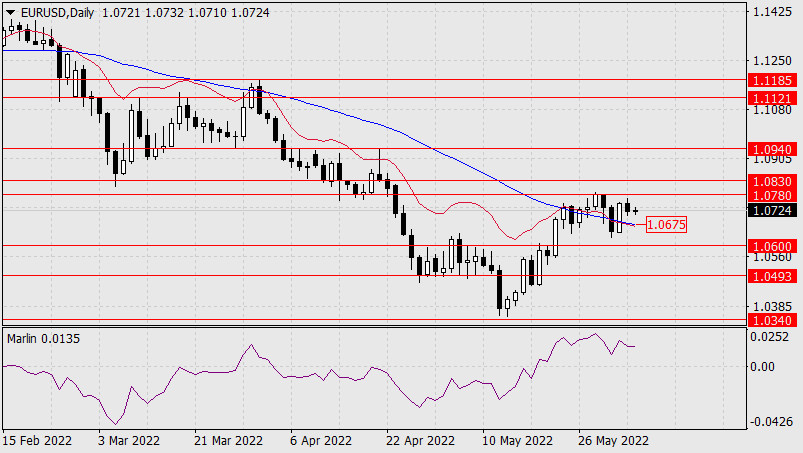Select the 1.0600 support level label
Viewport: 803px width, 453px height.
coord(772,246)
